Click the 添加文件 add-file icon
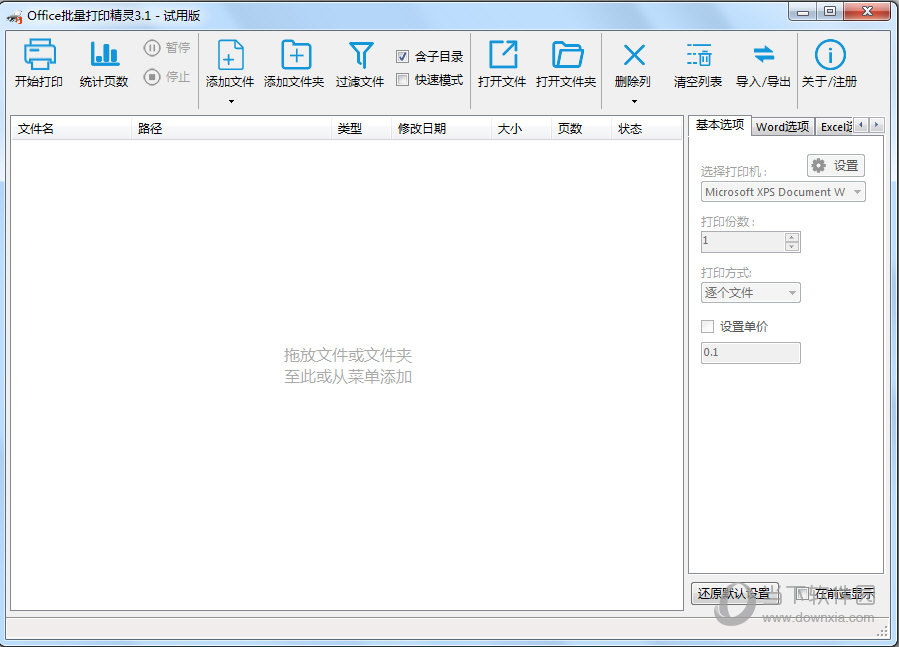The width and height of the screenshot is (899, 647). tap(230, 54)
